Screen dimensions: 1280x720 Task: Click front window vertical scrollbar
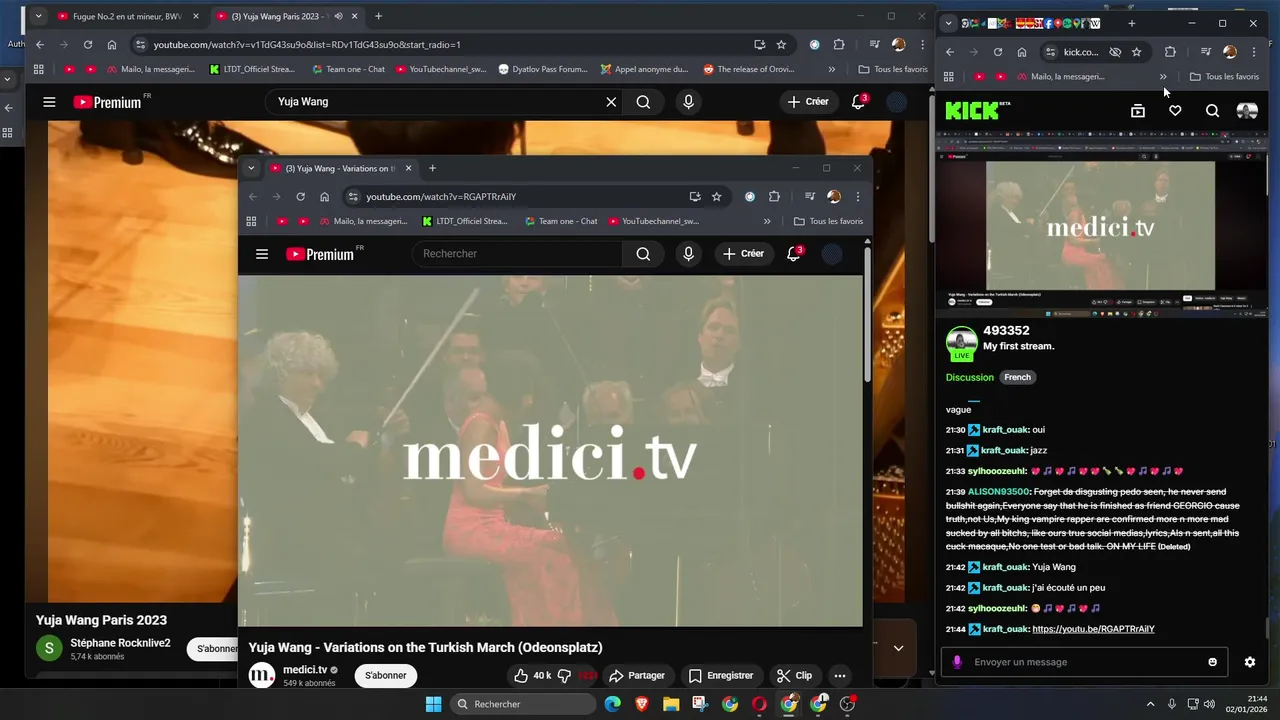coord(867,315)
